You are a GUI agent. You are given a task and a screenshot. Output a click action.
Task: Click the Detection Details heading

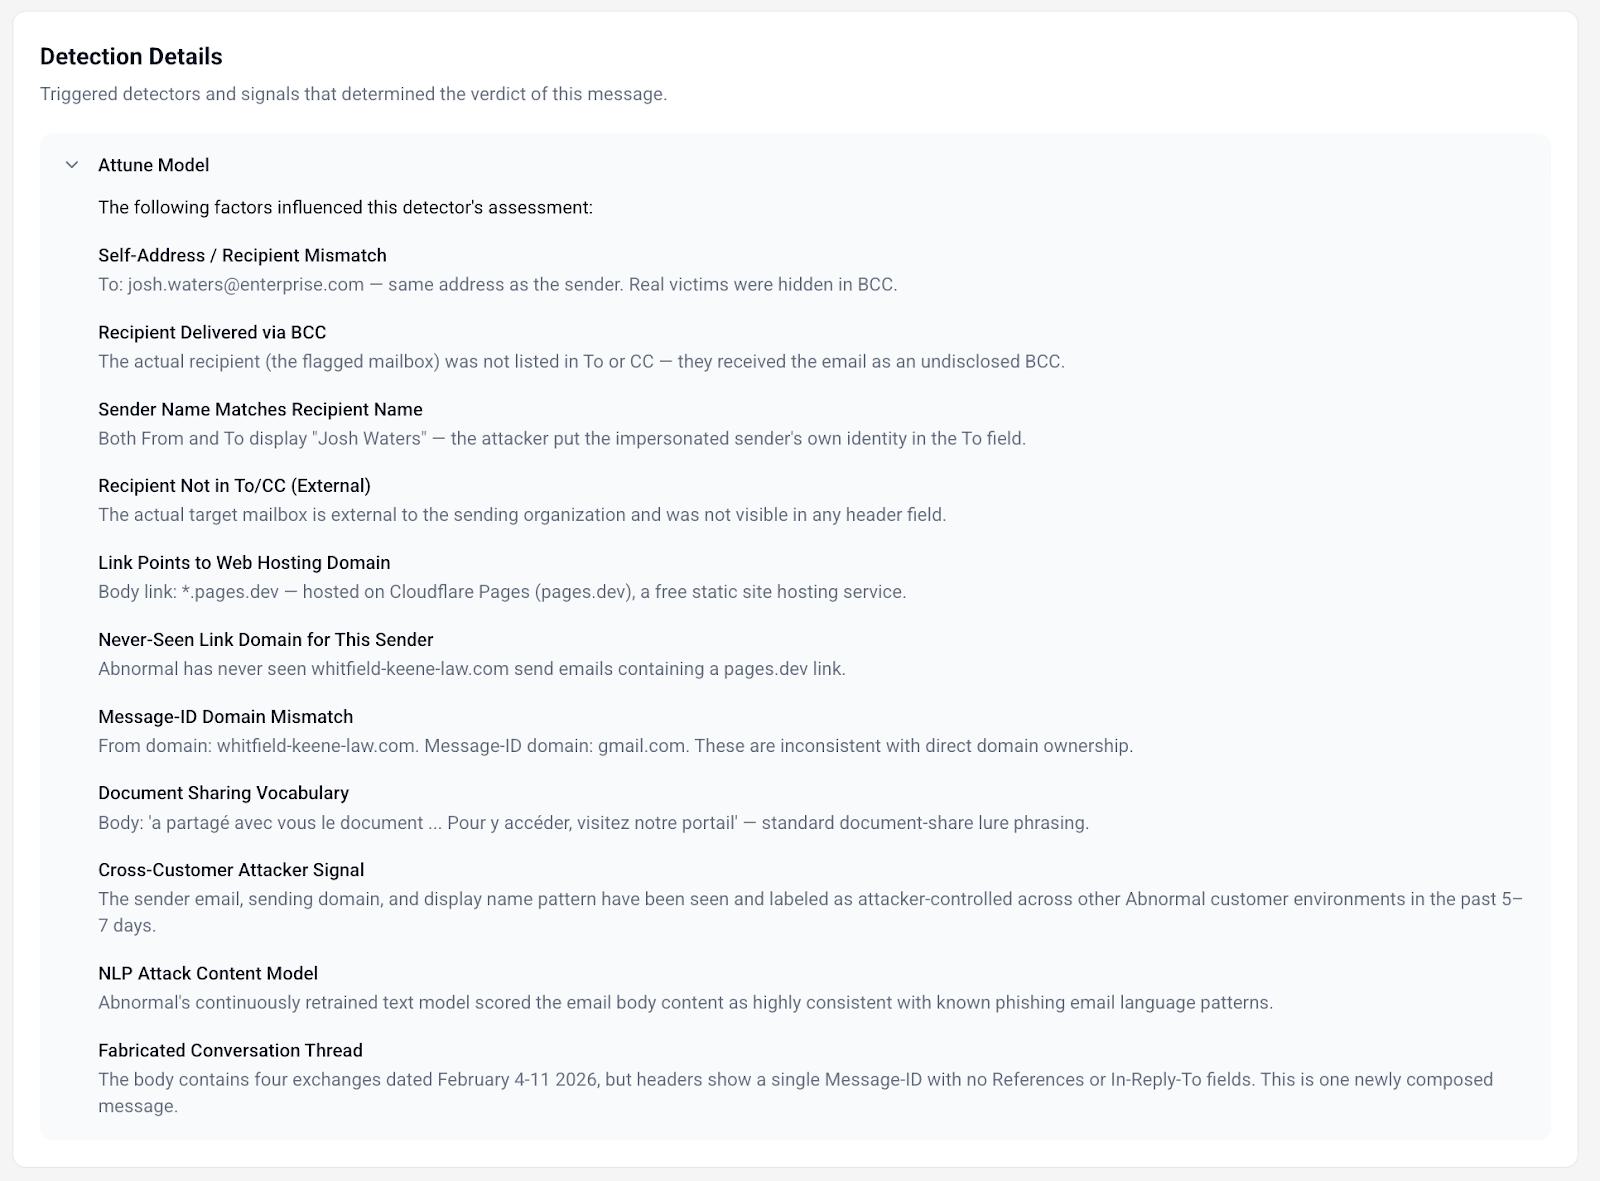pyautogui.click(x=131, y=56)
